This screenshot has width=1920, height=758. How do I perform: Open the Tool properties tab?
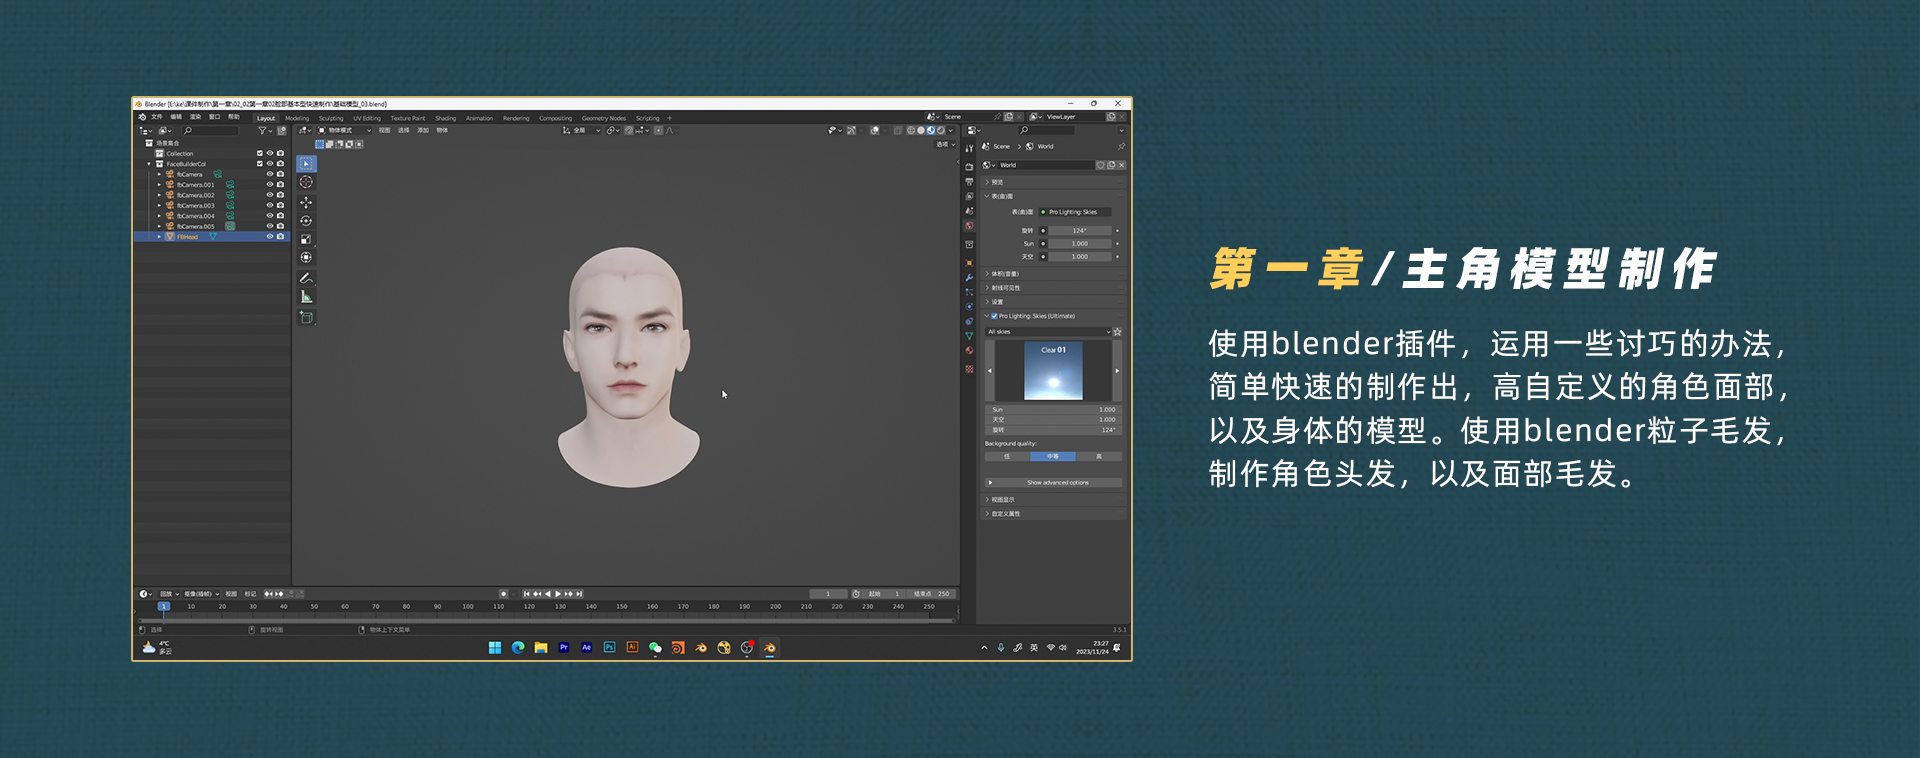[969, 148]
